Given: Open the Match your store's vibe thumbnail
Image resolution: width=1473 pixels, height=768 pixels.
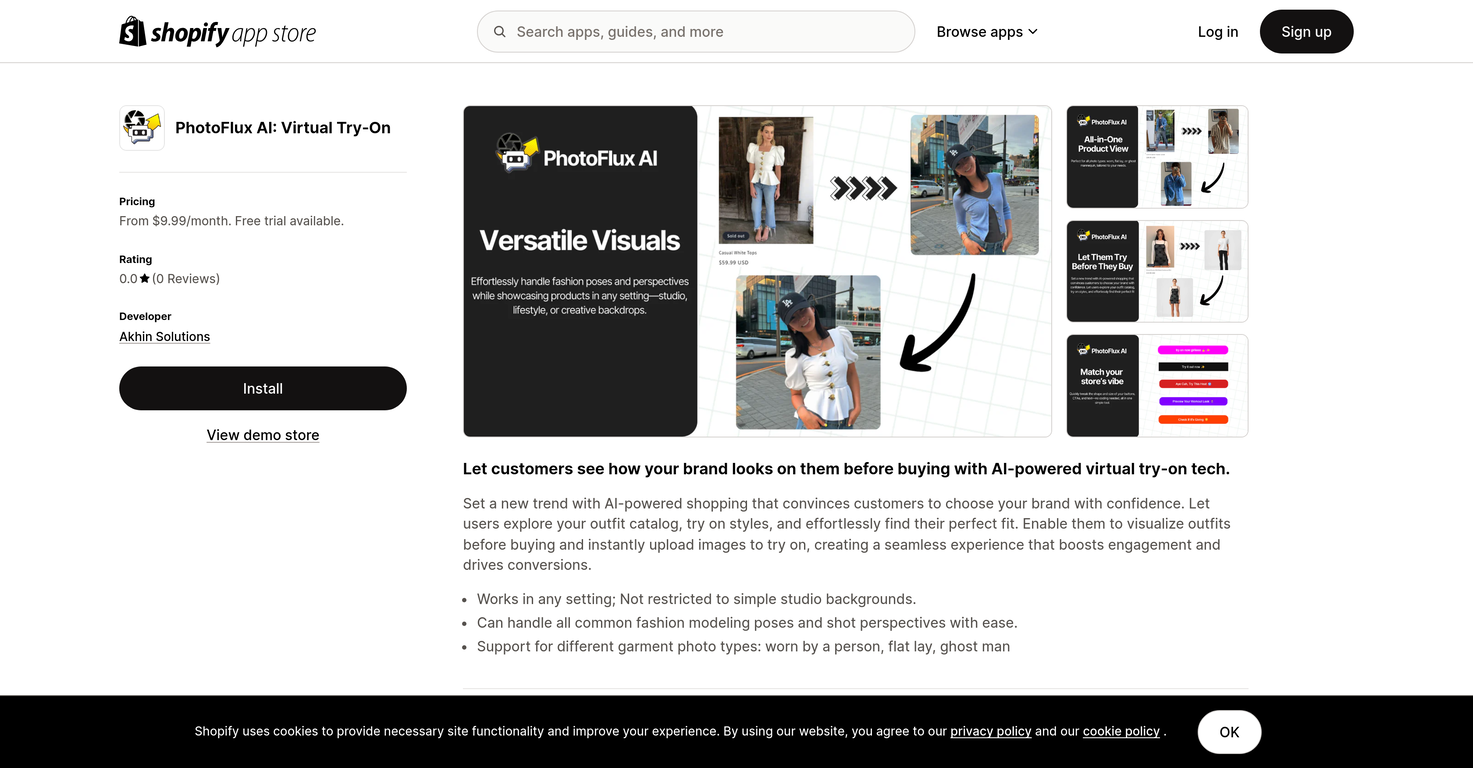Looking at the screenshot, I should [1157, 386].
